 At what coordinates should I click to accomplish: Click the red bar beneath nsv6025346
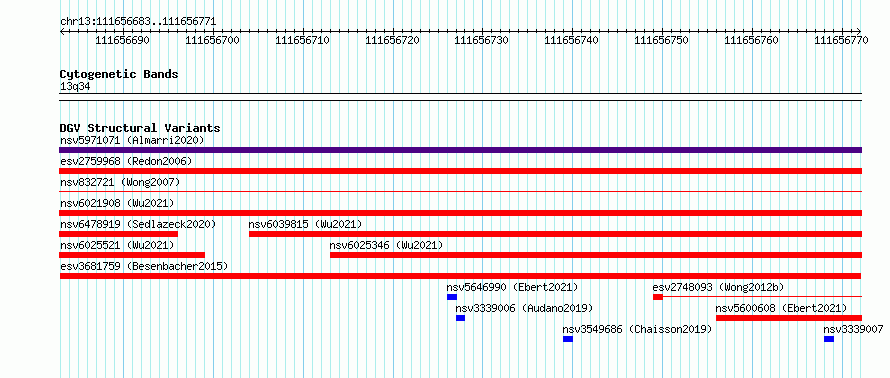(596, 255)
